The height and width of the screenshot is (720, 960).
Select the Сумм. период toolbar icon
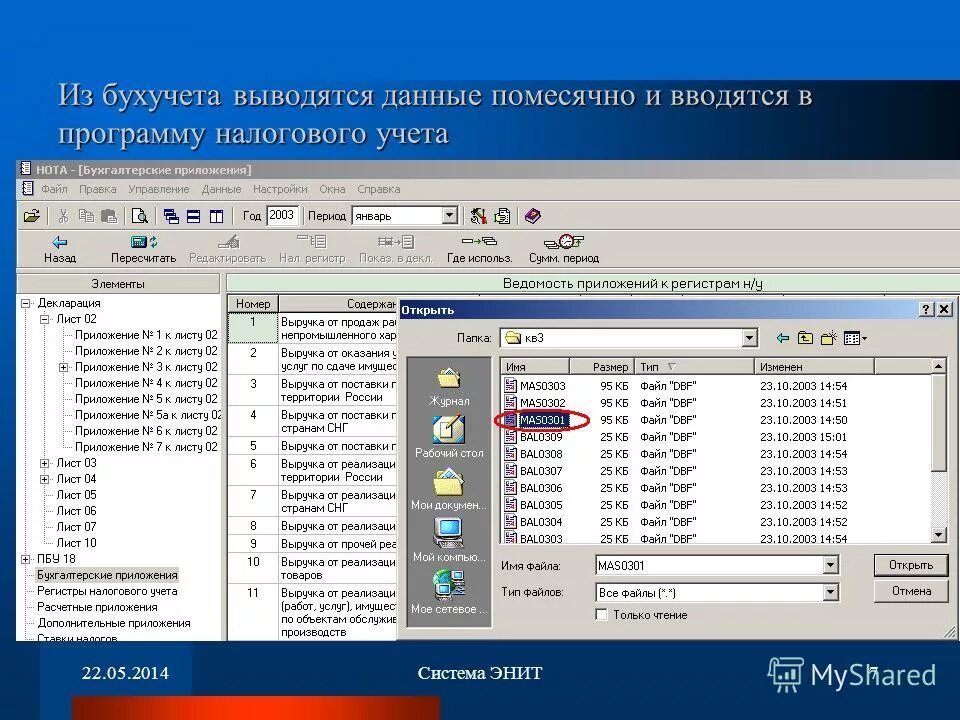565,241
